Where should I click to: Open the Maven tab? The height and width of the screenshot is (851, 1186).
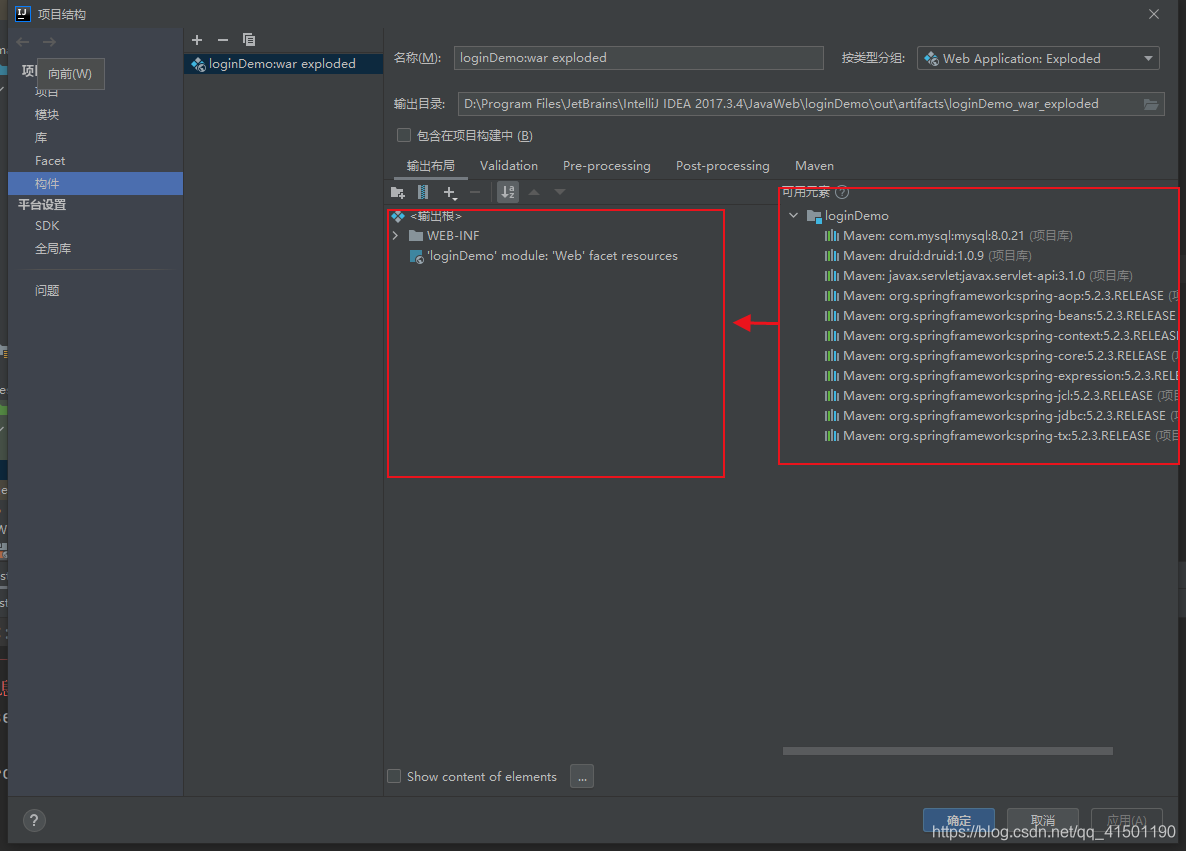814,166
